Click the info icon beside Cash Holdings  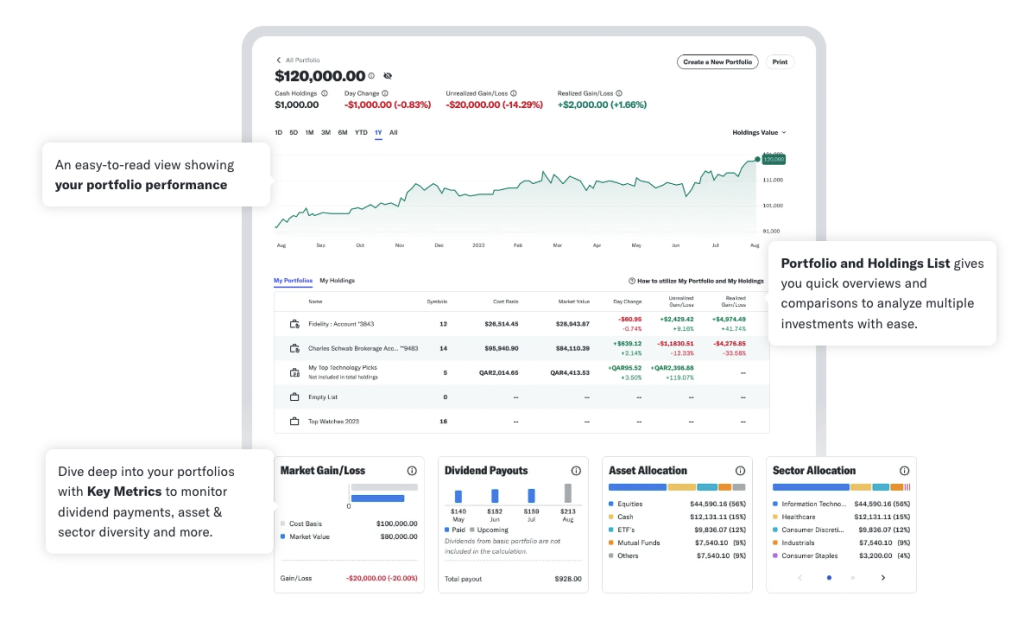(x=325, y=93)
